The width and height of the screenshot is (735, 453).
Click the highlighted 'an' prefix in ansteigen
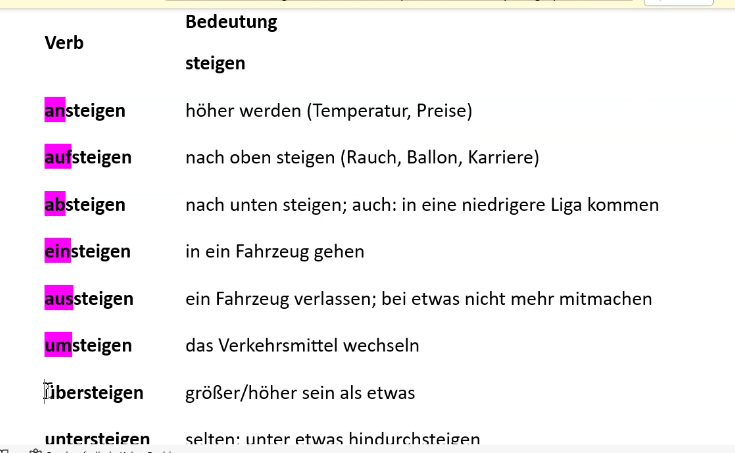[x=55, y=110]
